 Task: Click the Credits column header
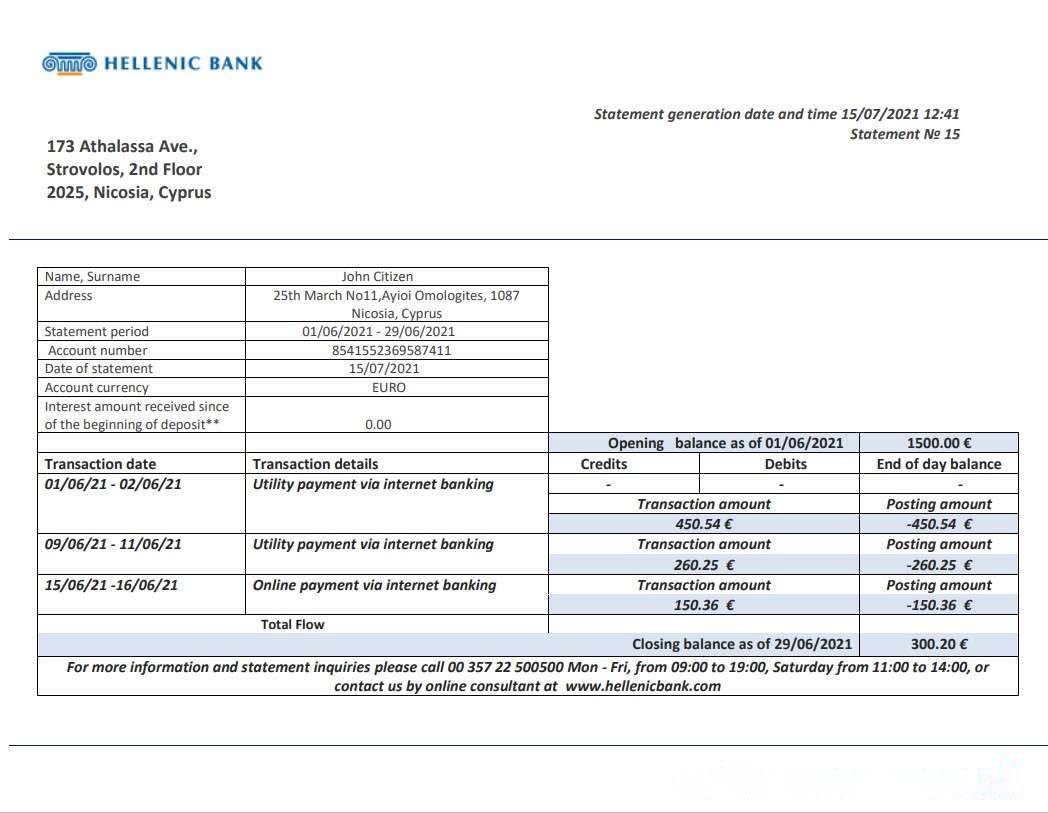[x=604, y=464]
